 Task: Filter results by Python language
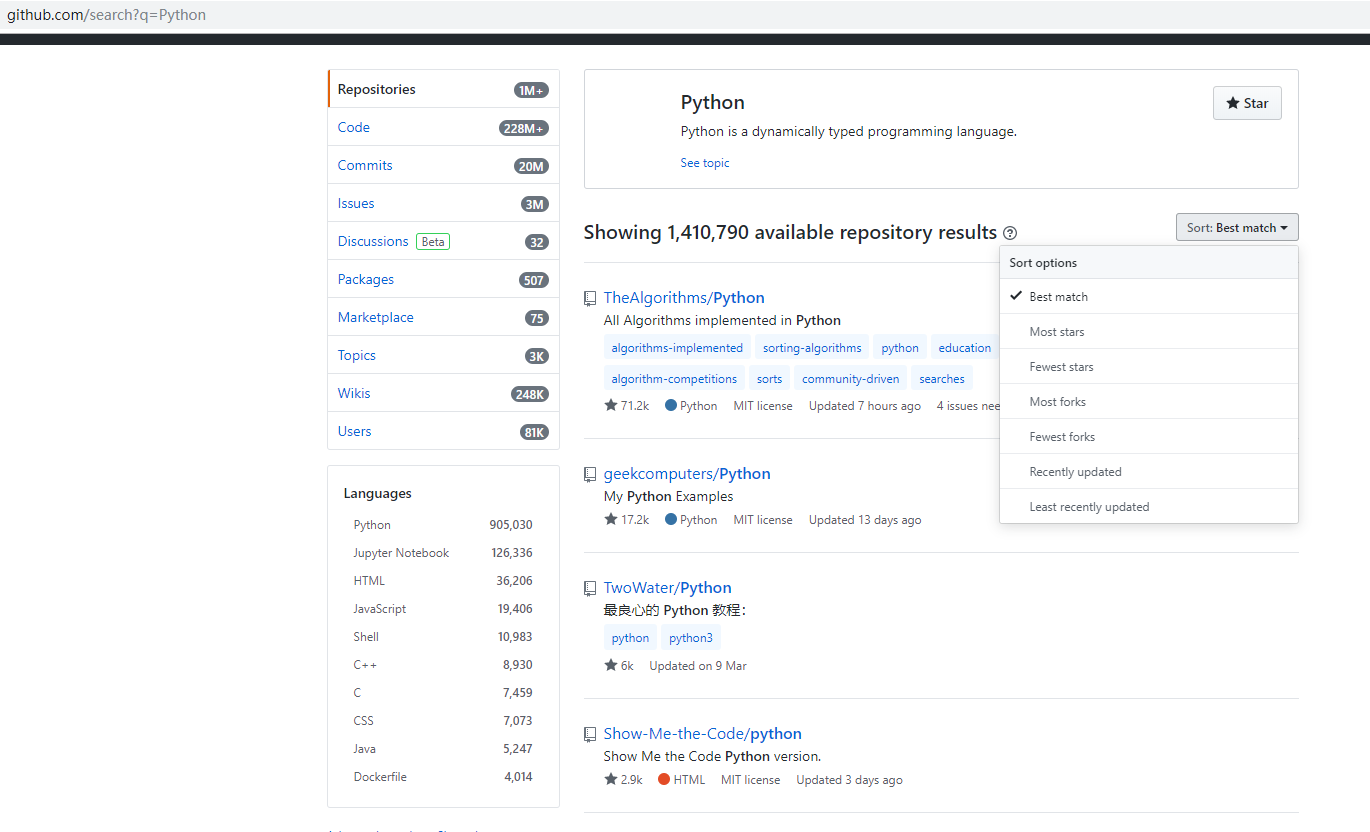[x=443, y=525]
